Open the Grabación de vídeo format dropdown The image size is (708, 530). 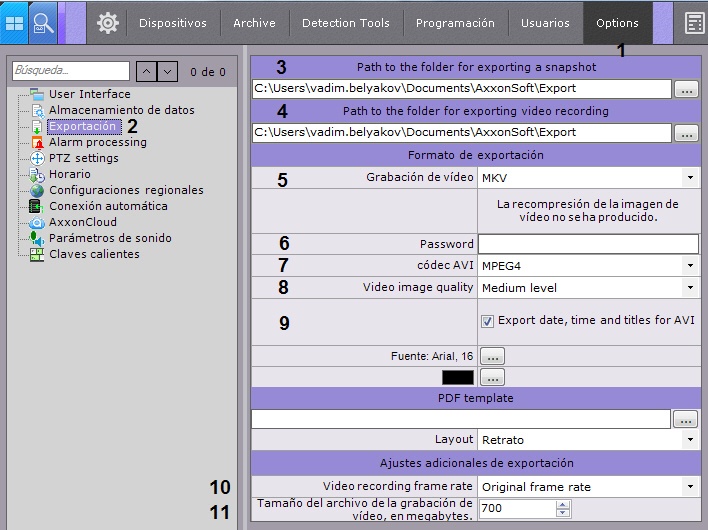point(690,178)
